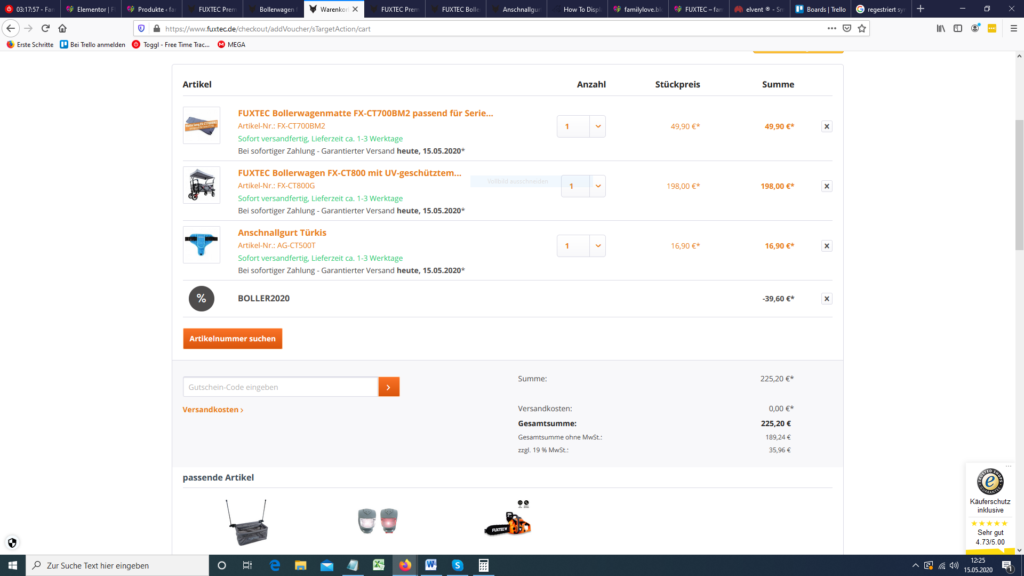Open quantity dropdown for Anschnallgurt Türkis
Screen dimensions: 1024x576
pyautogui.click(x=598, y=246)
